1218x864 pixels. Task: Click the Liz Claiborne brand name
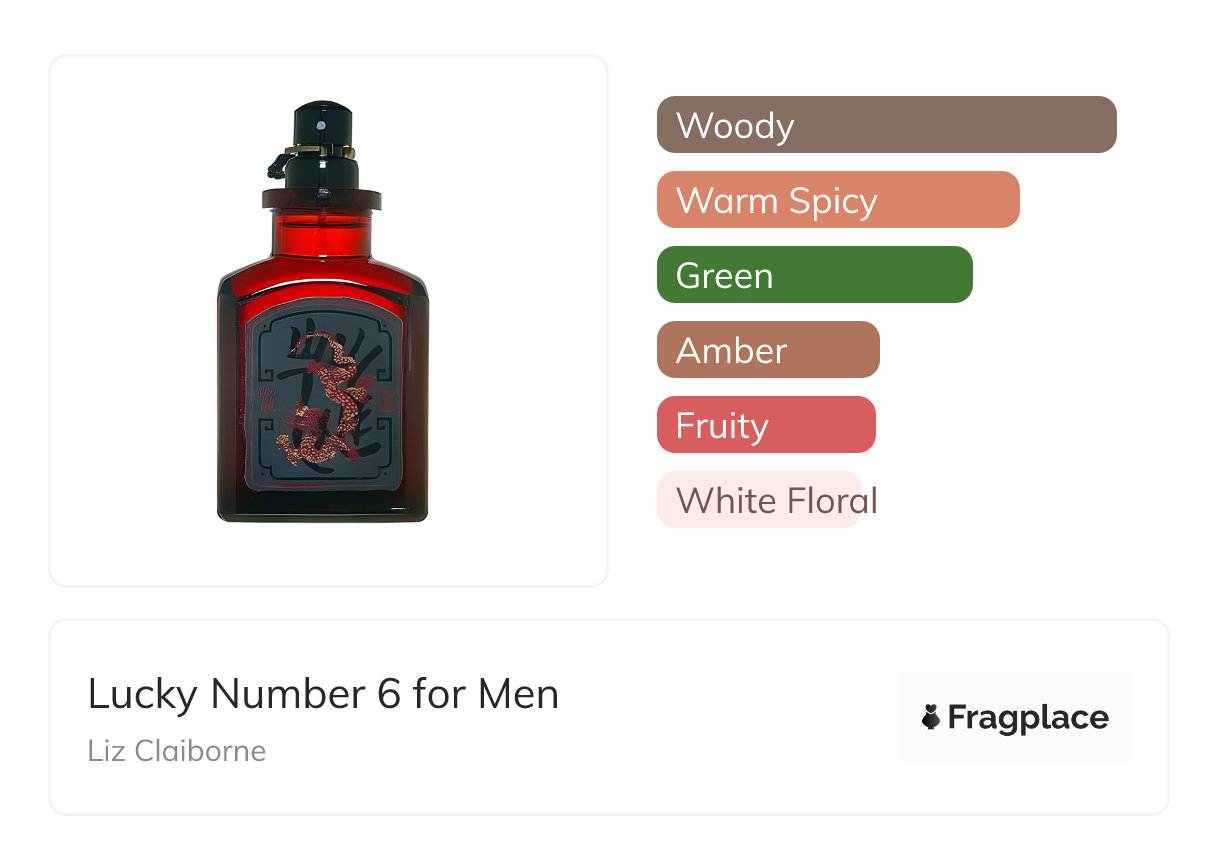(x=177, y=751)
